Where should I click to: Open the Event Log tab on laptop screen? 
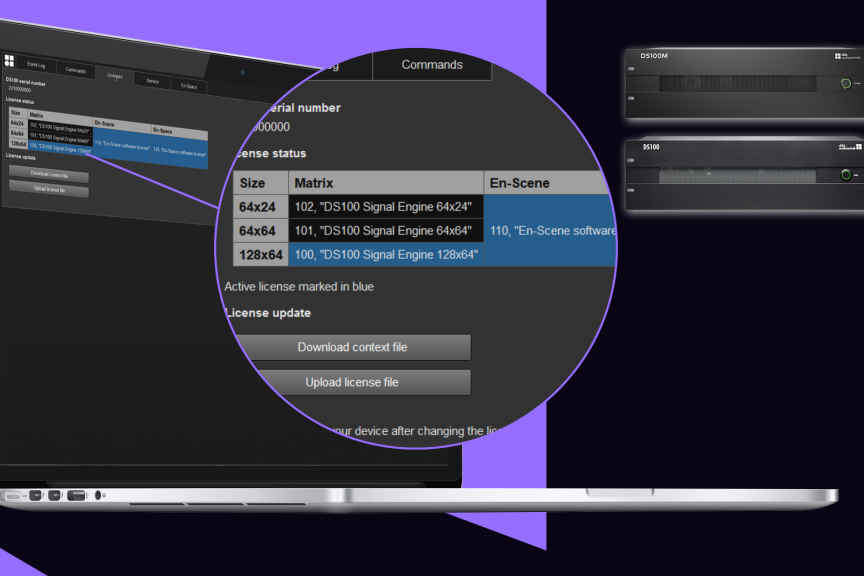(36, 65)
